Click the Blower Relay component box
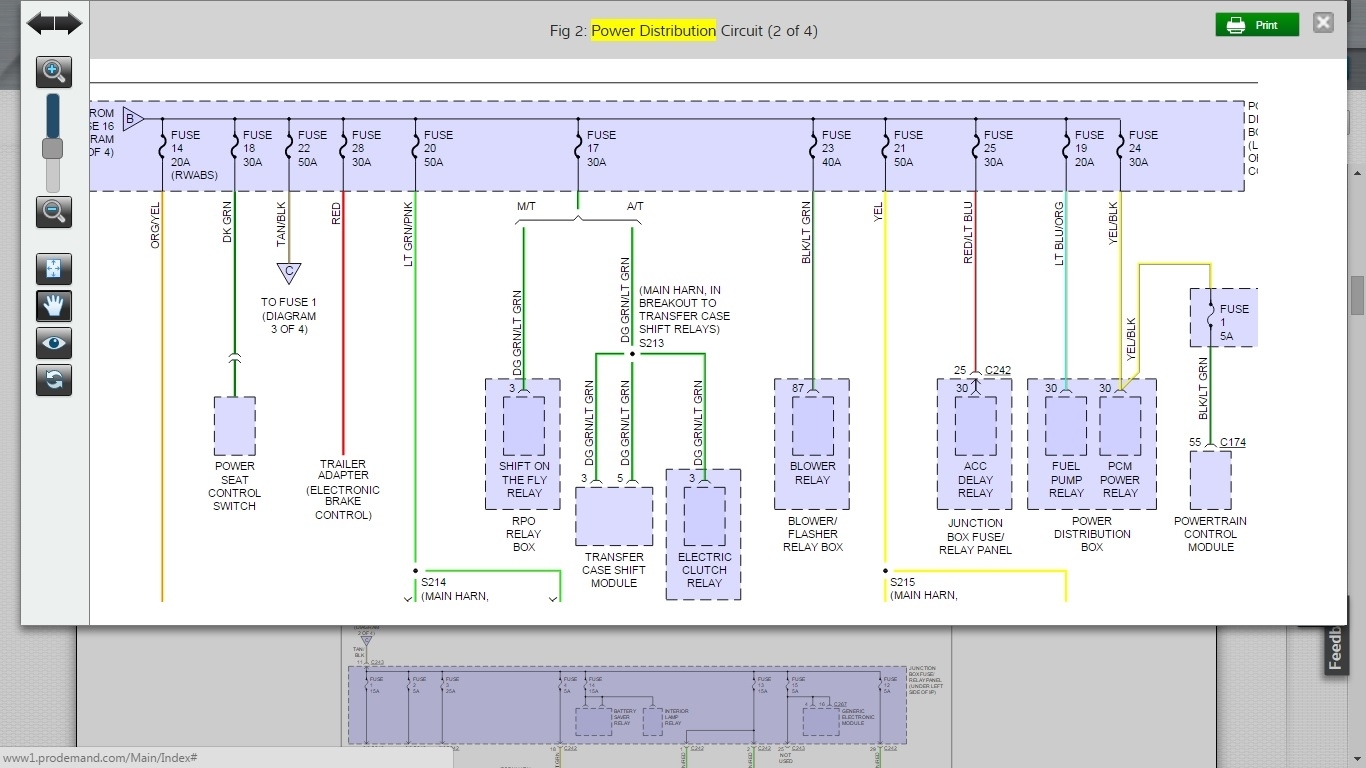This screenshot has height=768, width=1366. tap(812, 426)
